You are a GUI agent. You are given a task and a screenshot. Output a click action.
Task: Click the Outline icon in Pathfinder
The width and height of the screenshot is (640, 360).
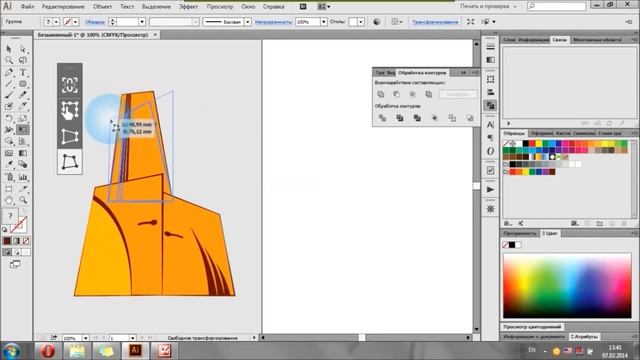coord(452,118)
